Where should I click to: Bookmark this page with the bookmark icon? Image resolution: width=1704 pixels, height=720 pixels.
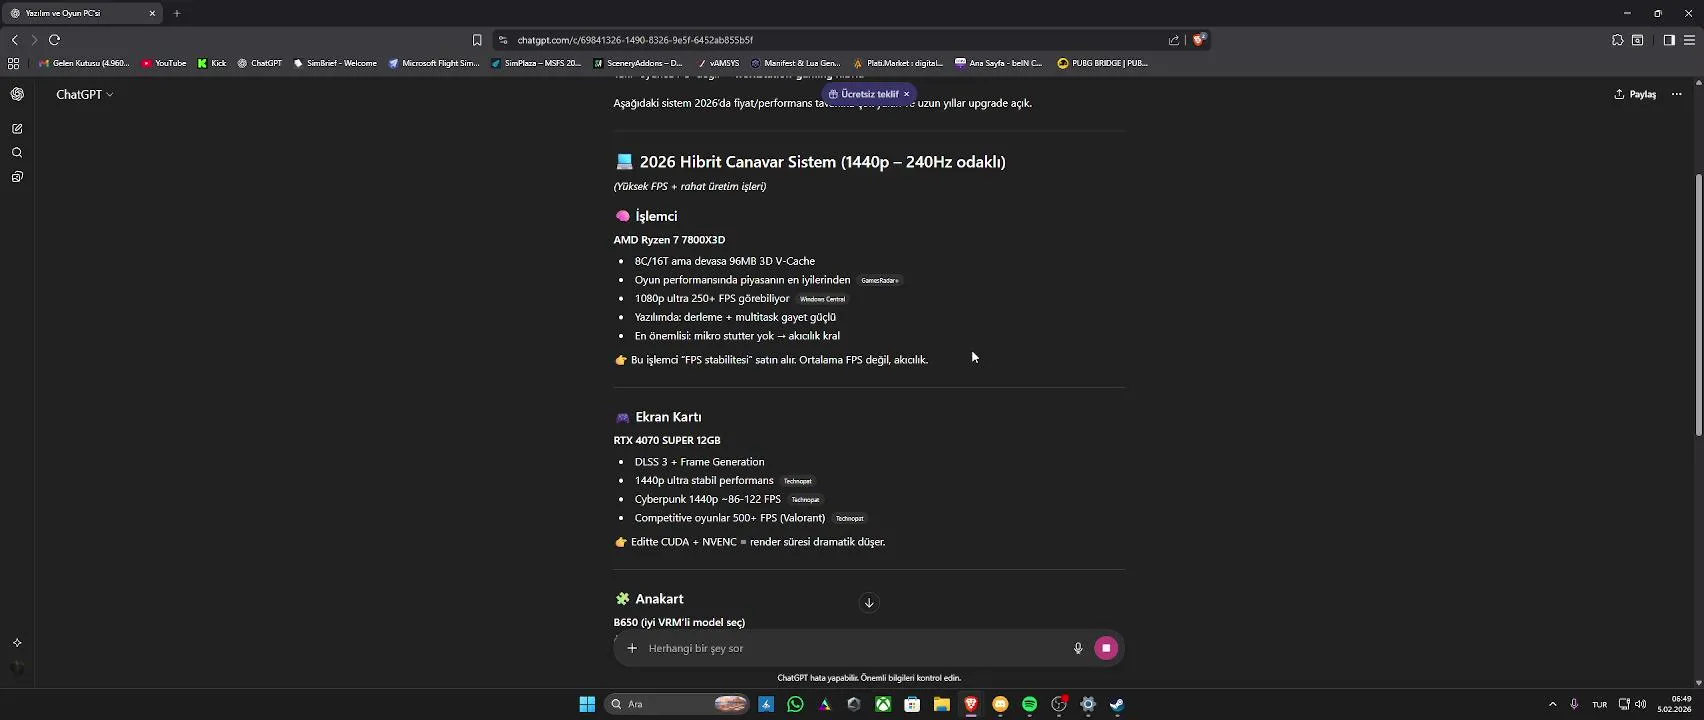477,40
